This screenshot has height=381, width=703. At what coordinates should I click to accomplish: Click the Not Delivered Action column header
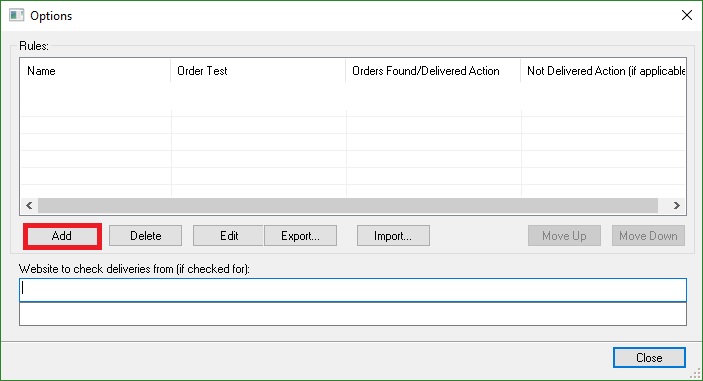pos(603,71)
